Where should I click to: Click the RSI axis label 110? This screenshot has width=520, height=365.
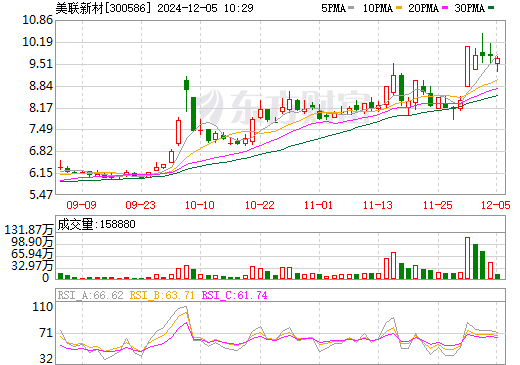point(43,307)
